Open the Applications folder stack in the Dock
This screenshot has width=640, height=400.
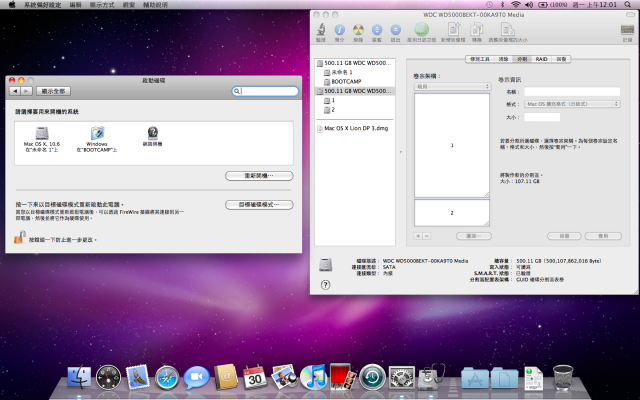click(x=475, y=378)
